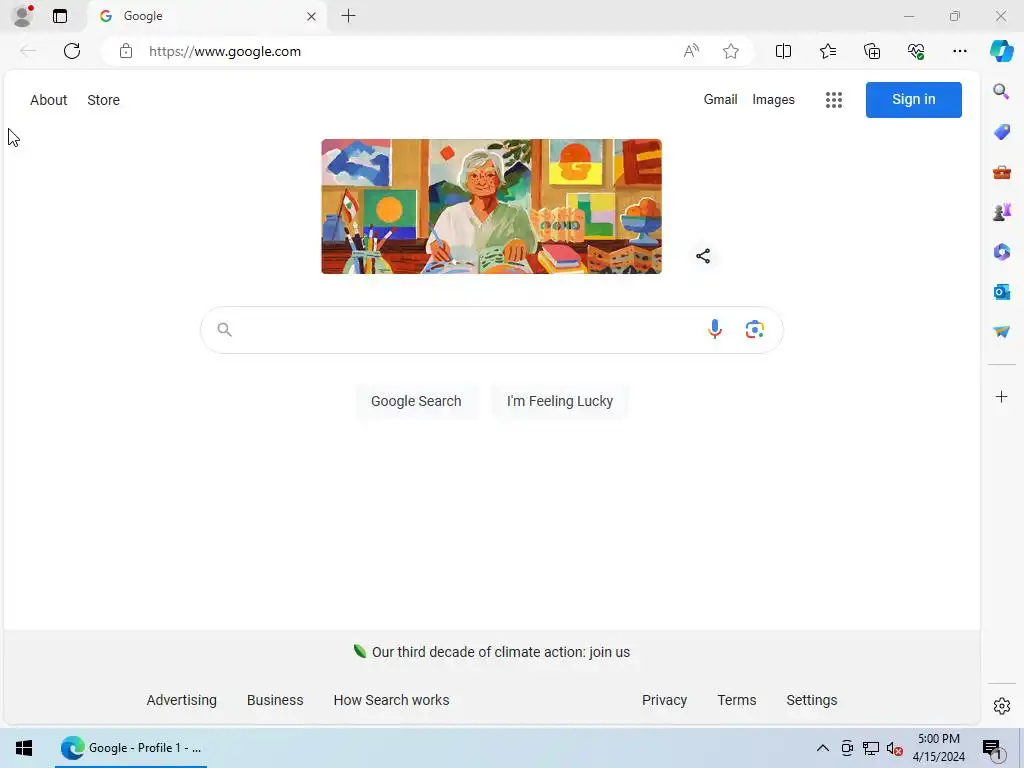Open sidebar Drop paper plane icon
The height and width of the screenshot is (768, 1024).
[1001, 332]
